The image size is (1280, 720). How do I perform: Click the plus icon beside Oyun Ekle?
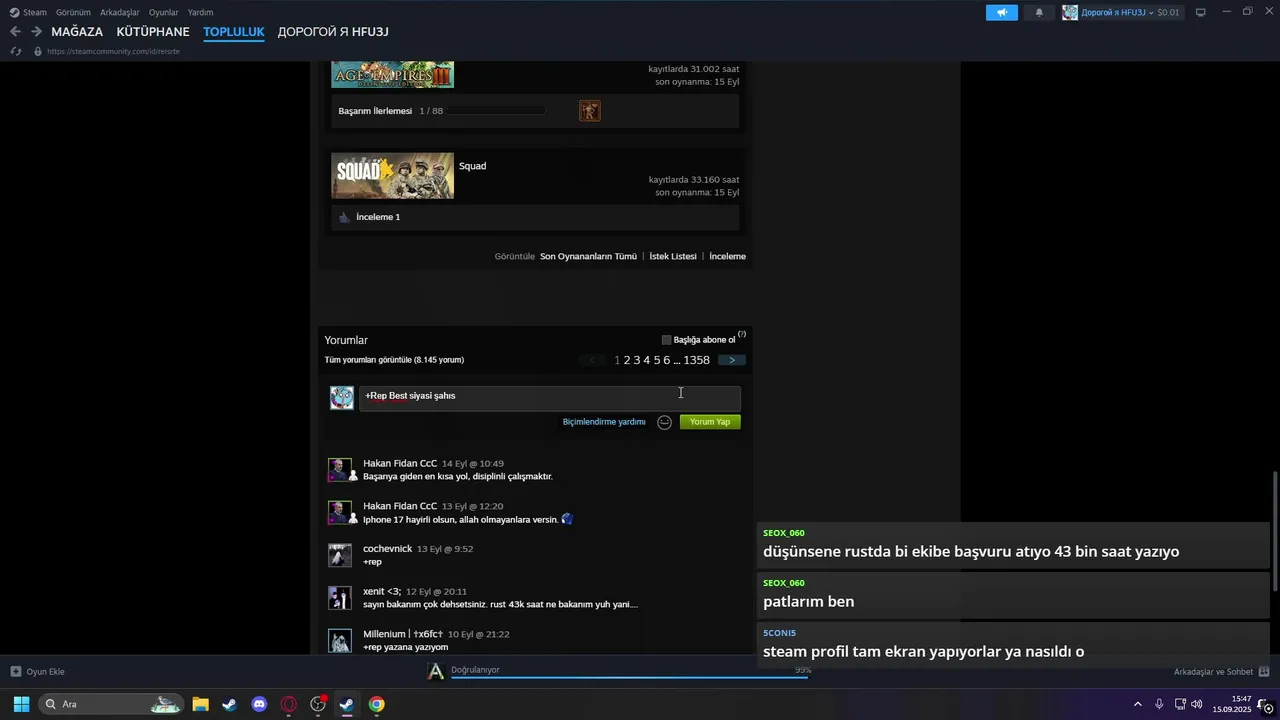click(15, 672)
